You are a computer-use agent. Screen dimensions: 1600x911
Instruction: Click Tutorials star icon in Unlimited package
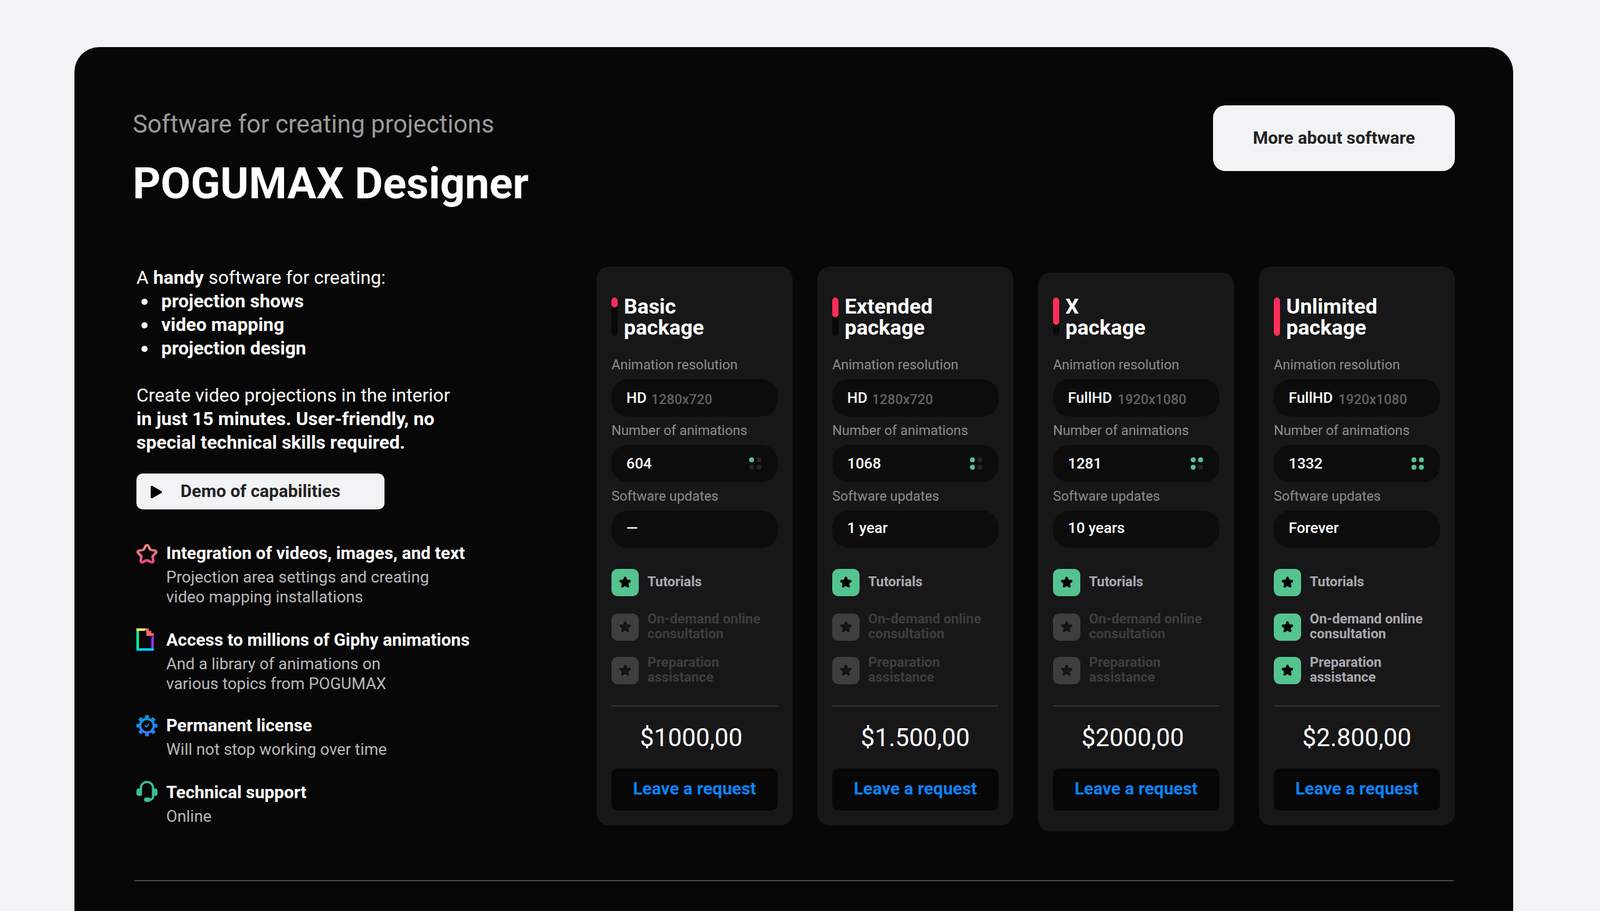tap(1287, 582)
